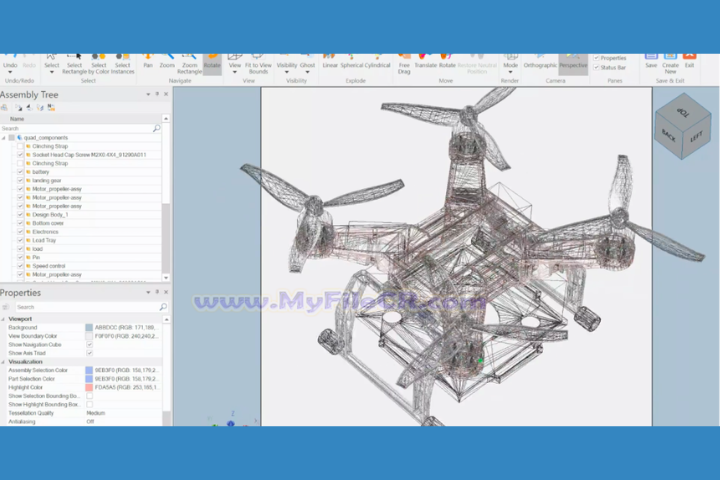
Task: Click first icon in Assembly Tree toolbar
Action: pos(5,107)
